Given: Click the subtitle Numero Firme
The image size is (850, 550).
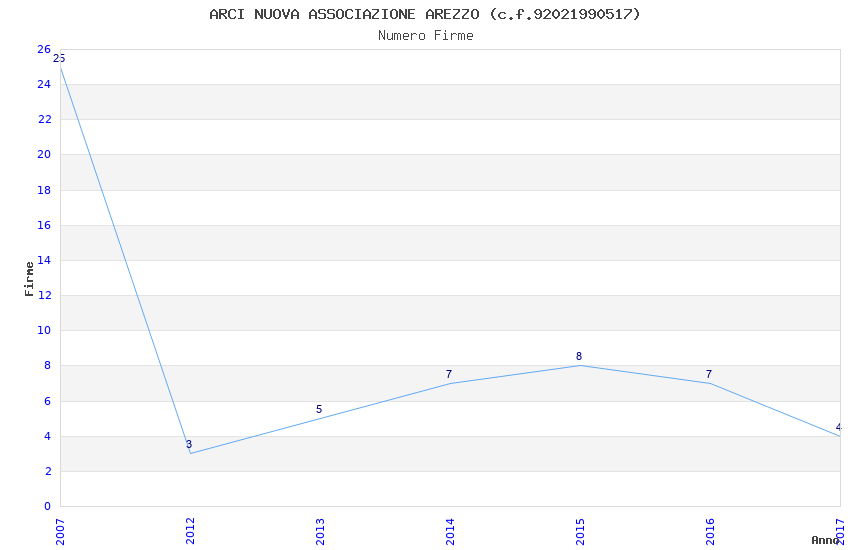Looking at the screenshot, I should 426,36.
